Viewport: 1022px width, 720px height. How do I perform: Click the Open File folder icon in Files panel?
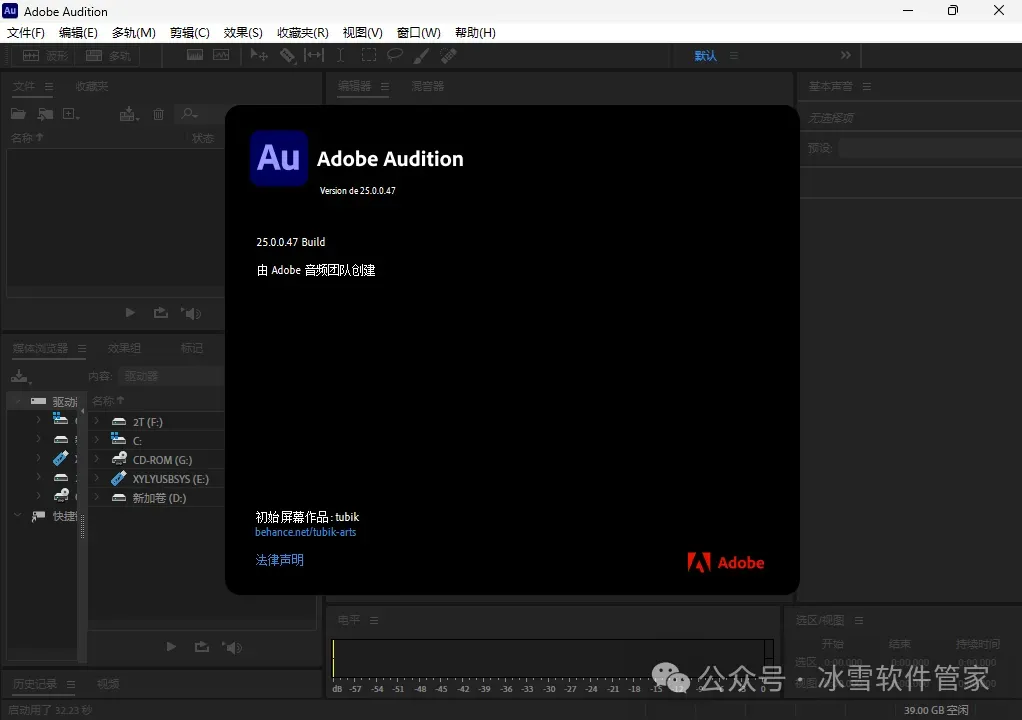click(18, 114)
